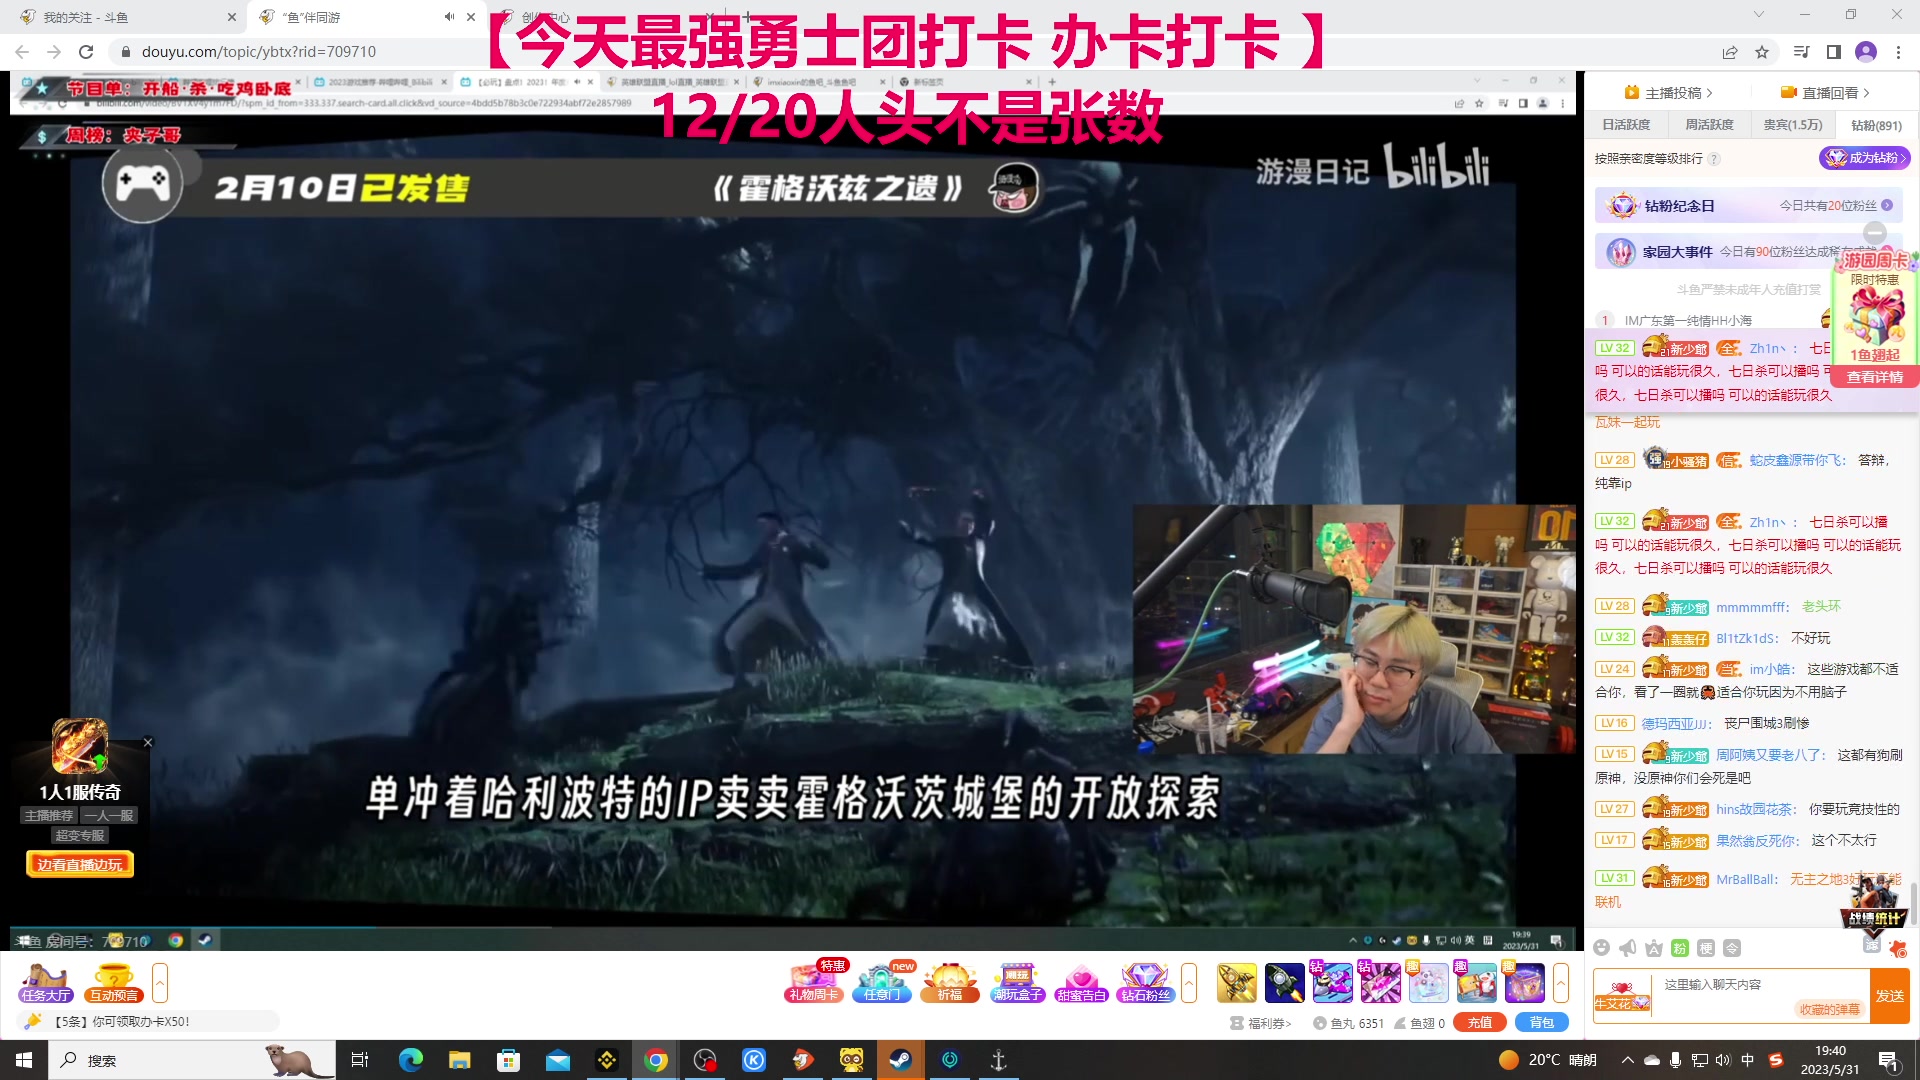This screenshot has width=1920, height=1080.
Task: Click the Windows search box
Action: coord(190,1060)
